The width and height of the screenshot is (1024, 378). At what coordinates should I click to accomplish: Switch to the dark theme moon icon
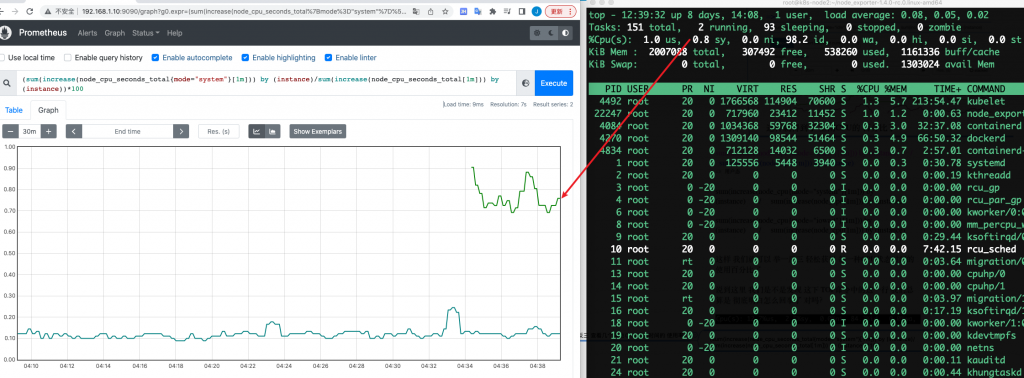(x=551, y=33)
